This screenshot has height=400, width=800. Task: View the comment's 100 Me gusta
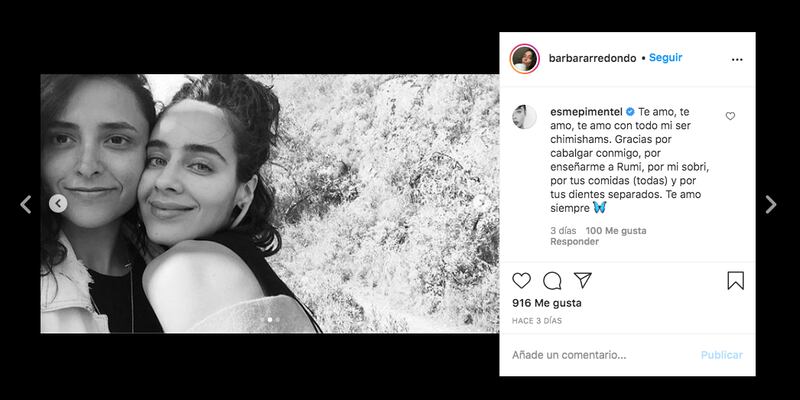pos(616,231)
